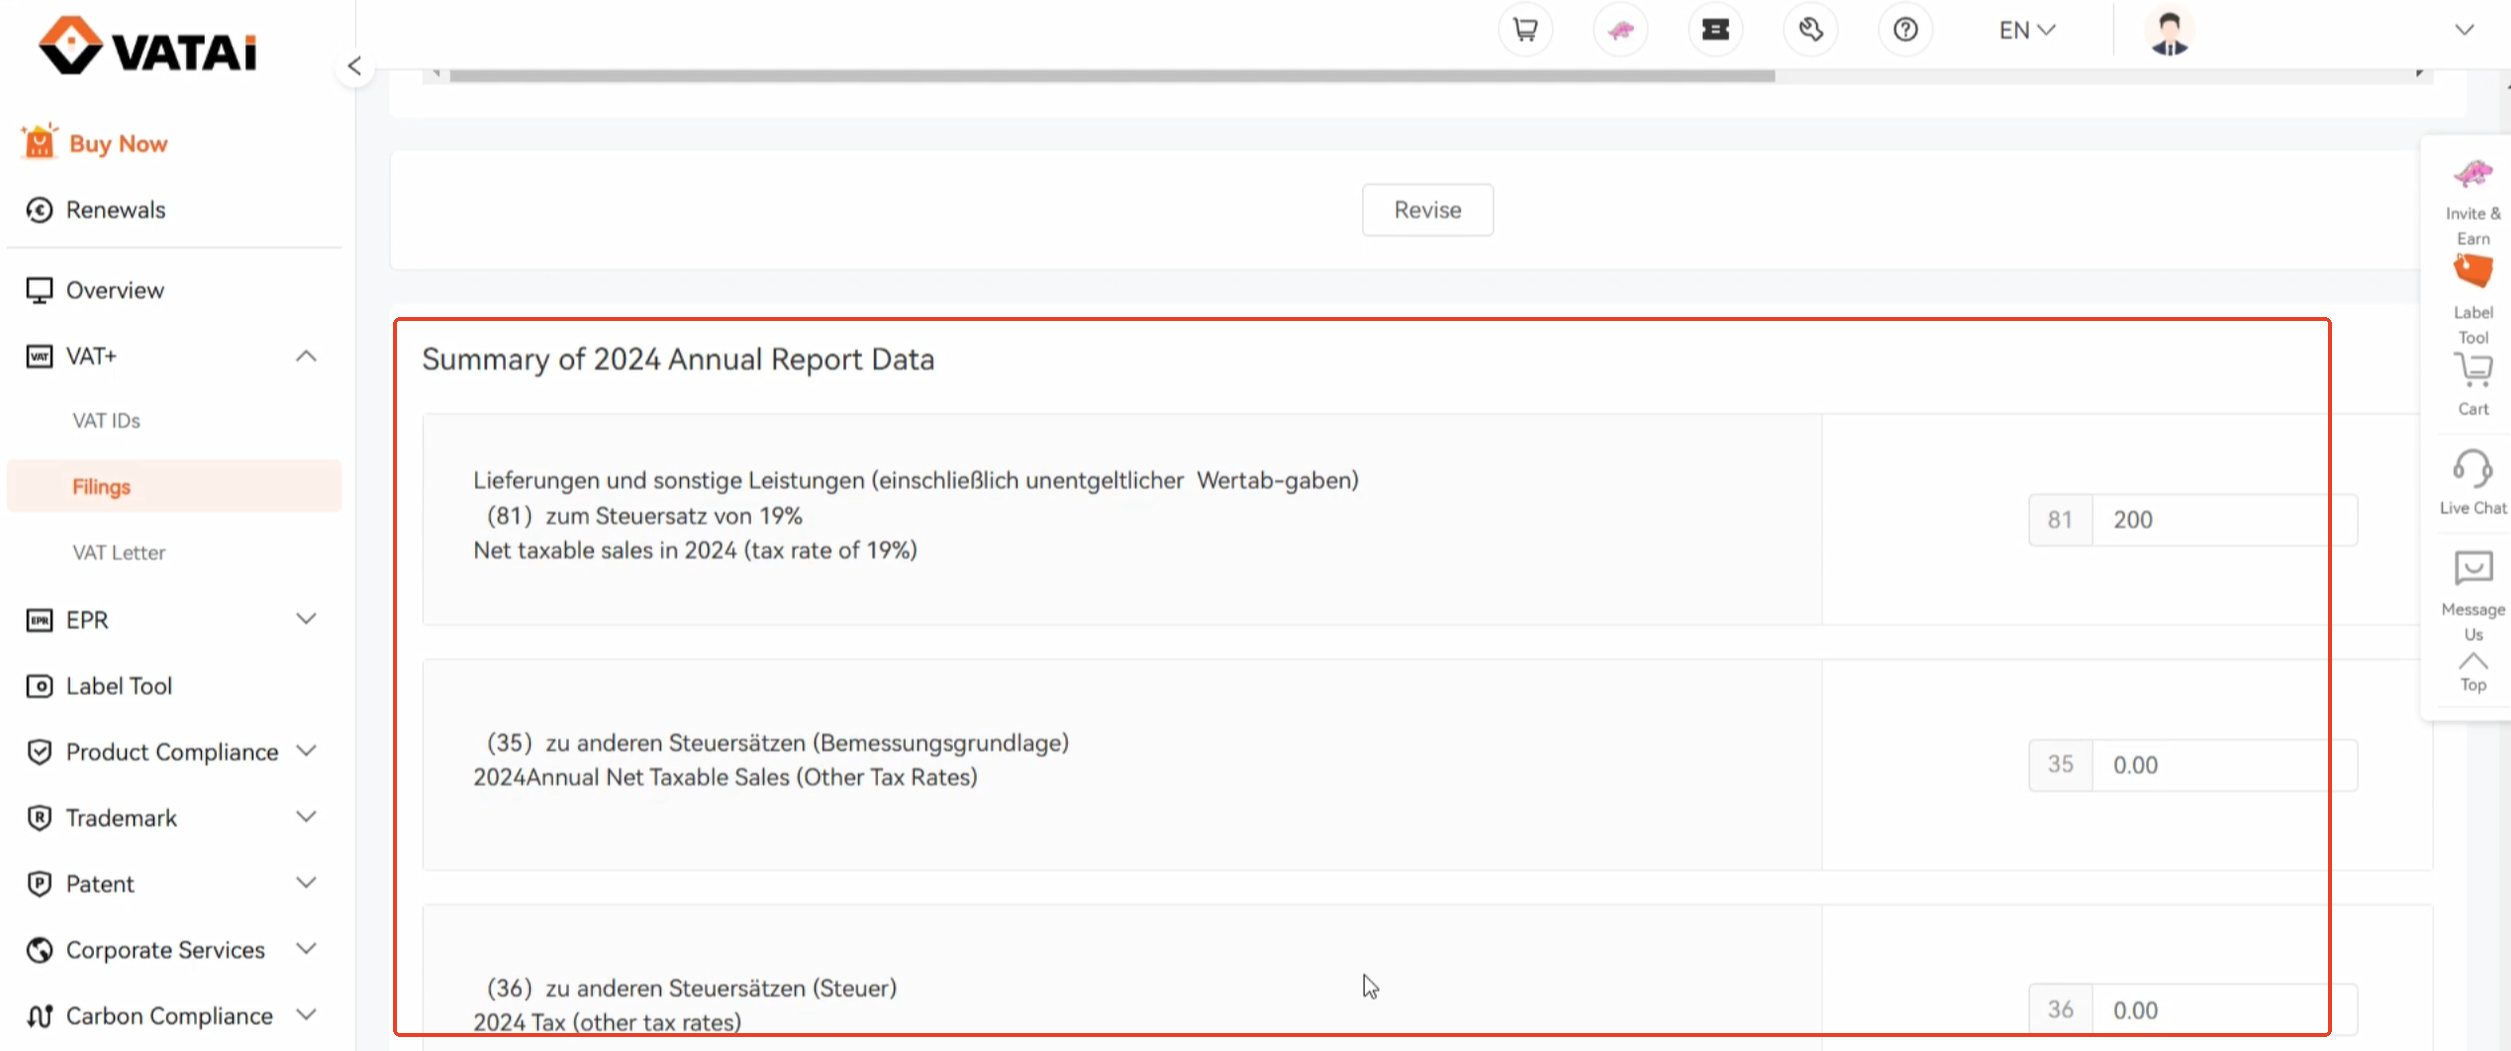Open Invite & Earn floating panel icon
Viewport: 2511px width, 1051px height.
tap(2472, 174)
